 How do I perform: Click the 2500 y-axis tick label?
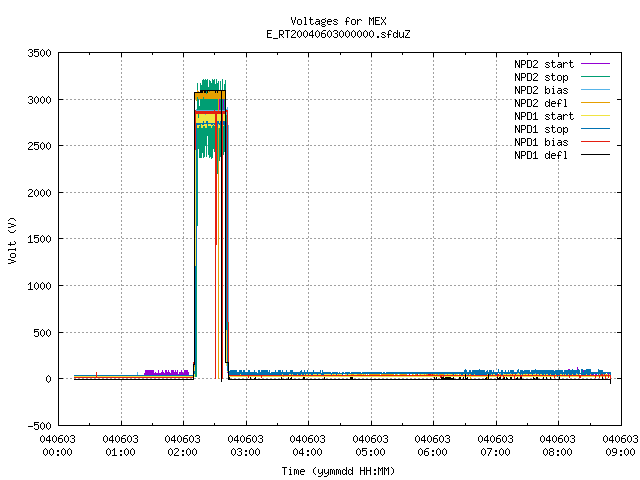39,146
